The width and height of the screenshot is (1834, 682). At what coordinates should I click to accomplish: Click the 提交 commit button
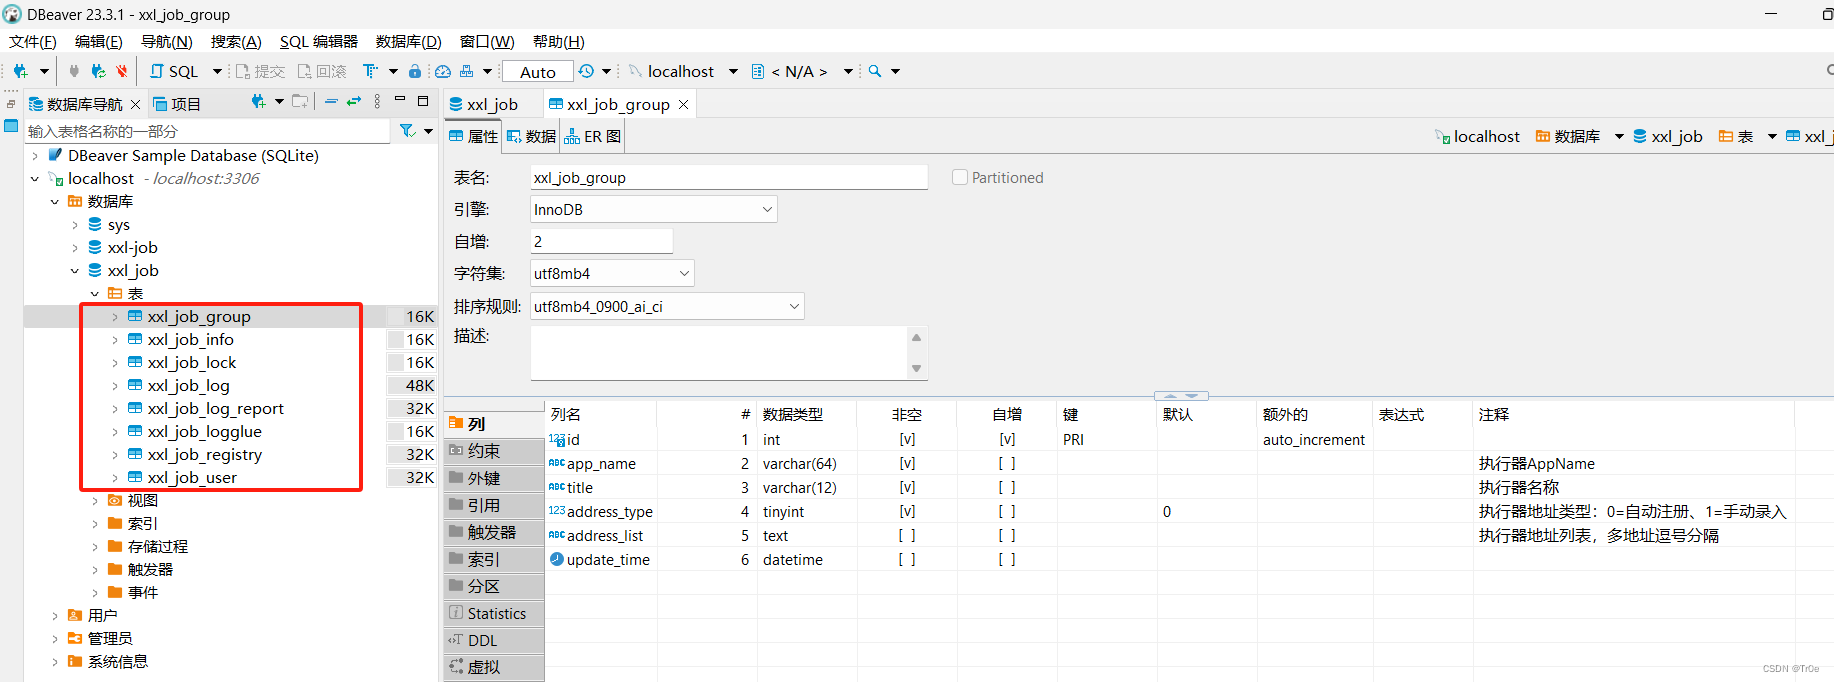point(260,71)
